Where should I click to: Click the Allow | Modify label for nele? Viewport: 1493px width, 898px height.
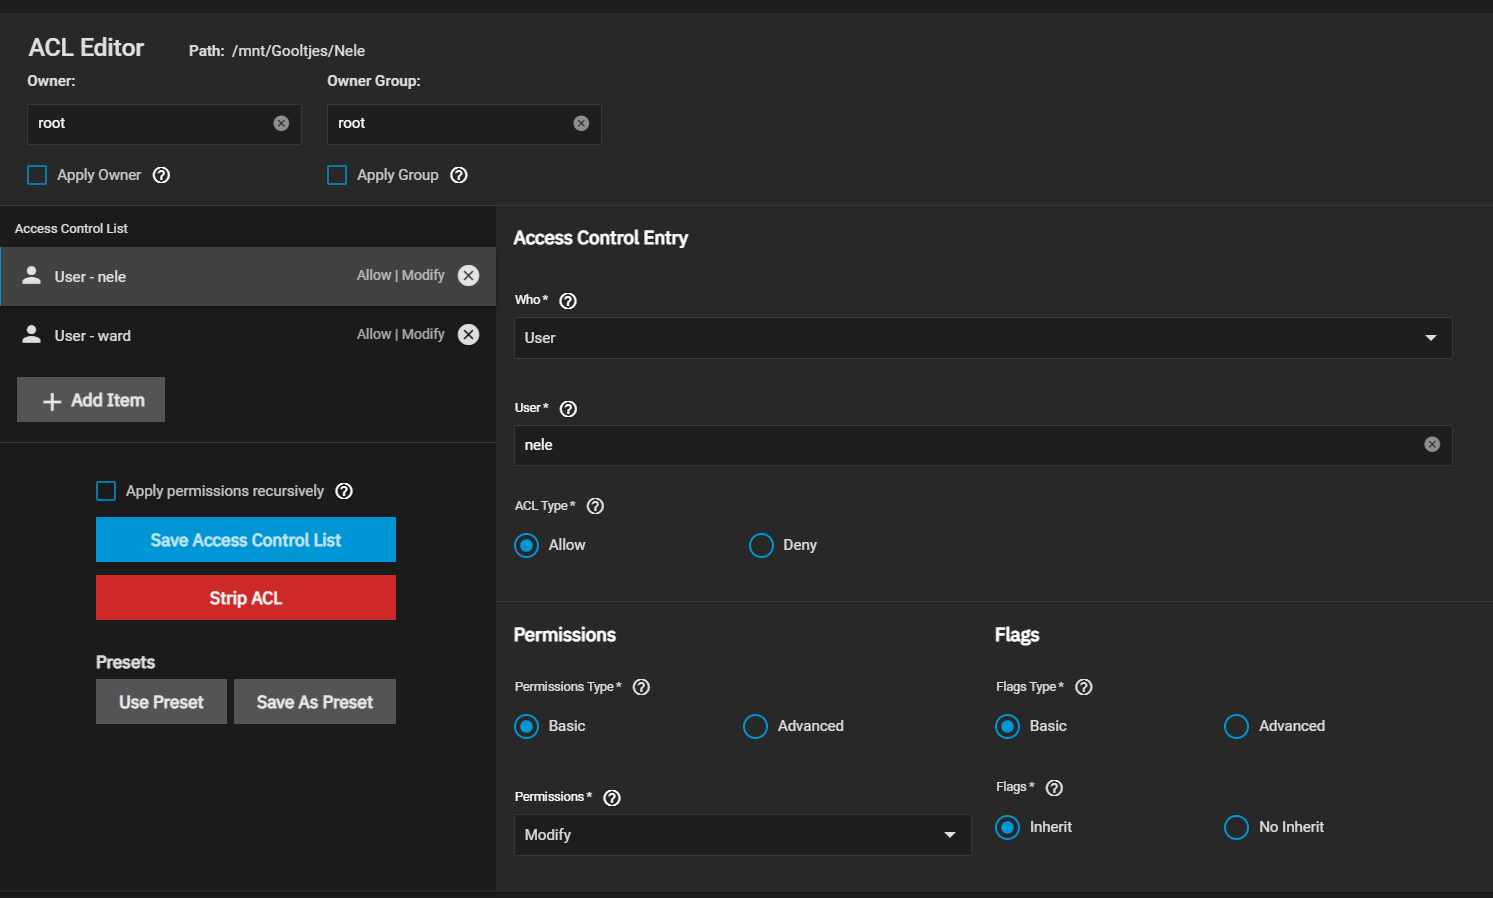click(x=401, y=275)
